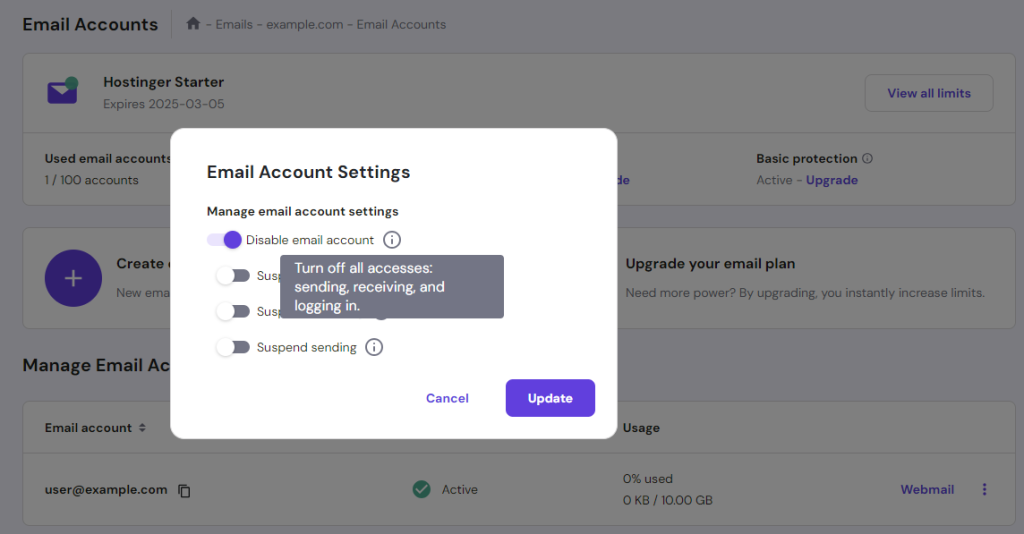
Task: Turn off the Disable email account toggle
Action: pos(225,240)
